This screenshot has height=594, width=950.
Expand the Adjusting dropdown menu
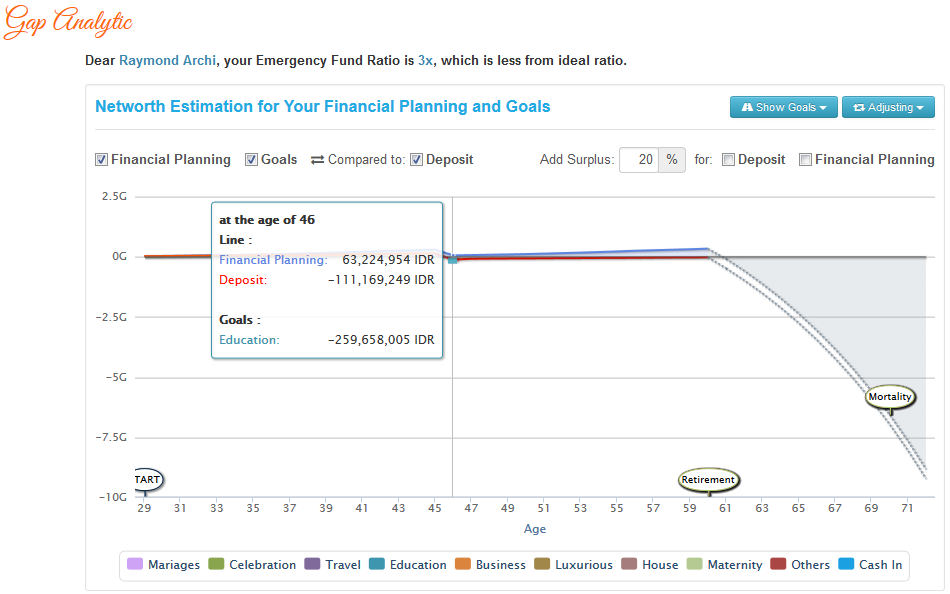(x=888, y=107)
